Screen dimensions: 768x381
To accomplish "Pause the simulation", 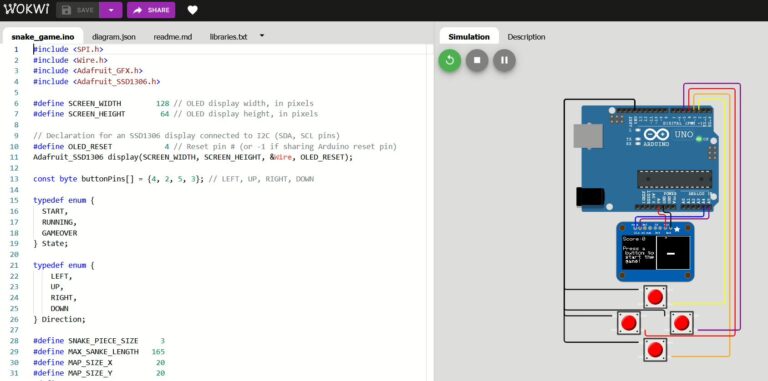I will click(504, 60).
